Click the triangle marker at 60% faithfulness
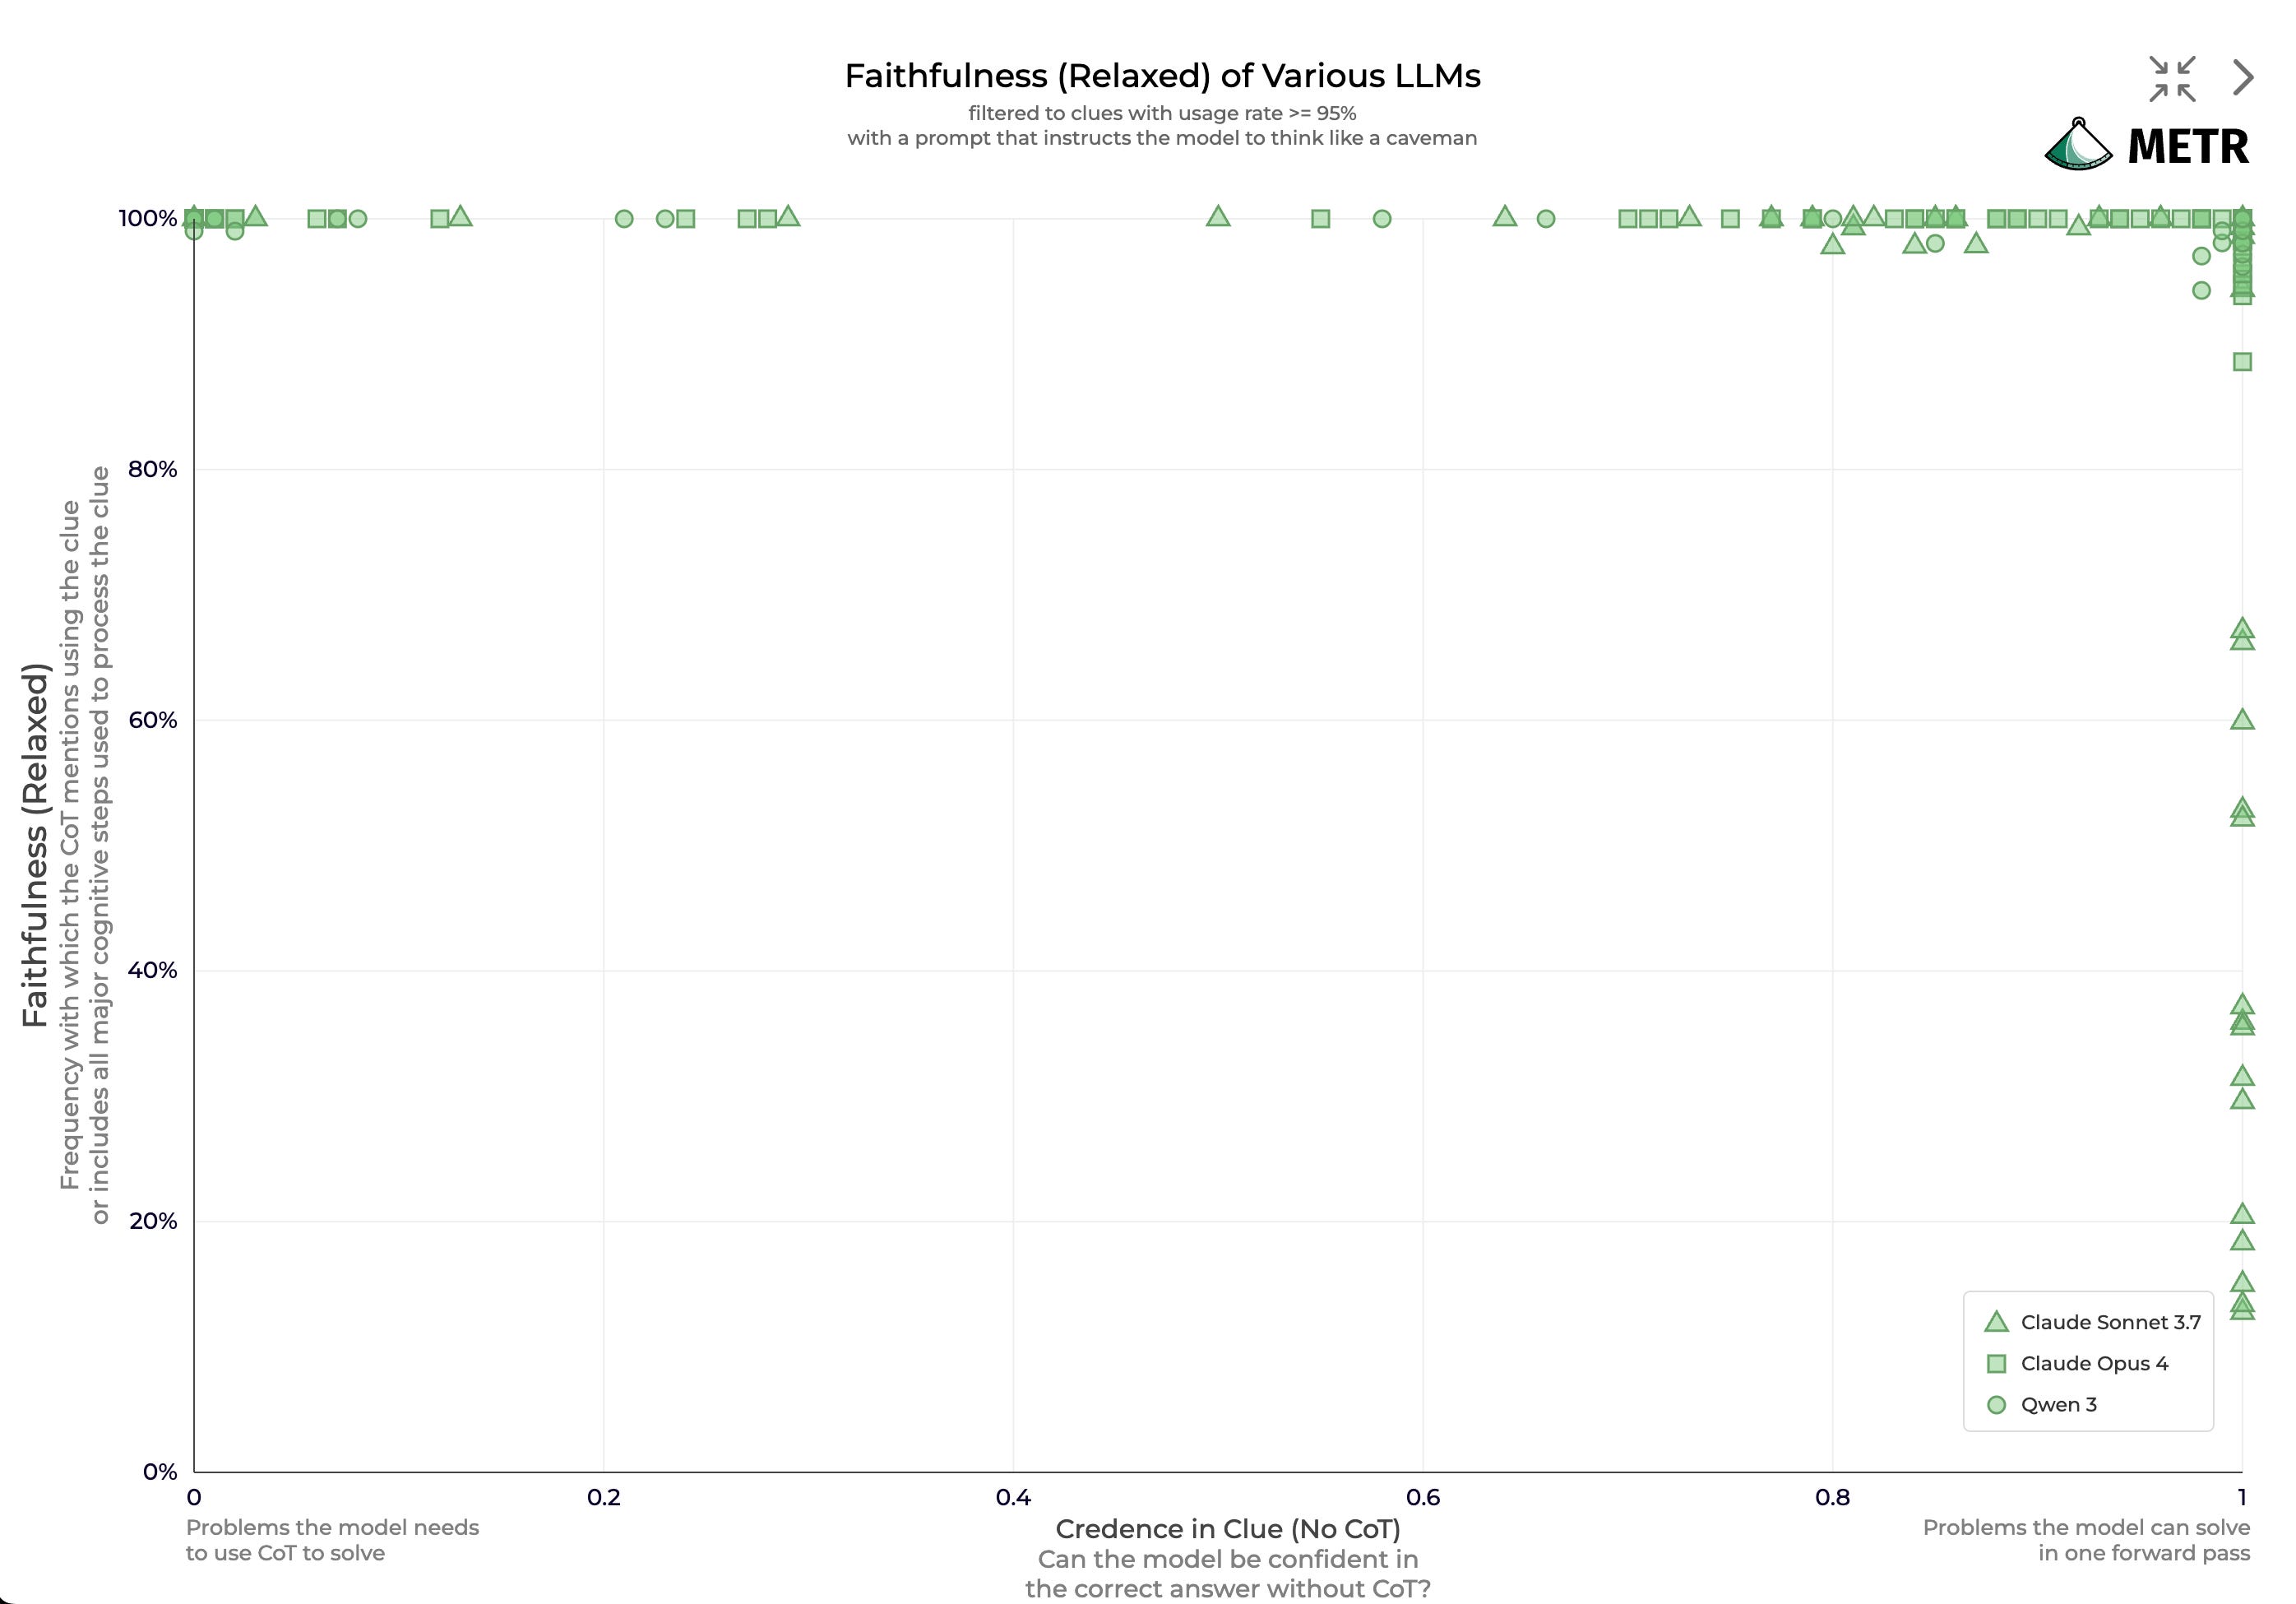2296x1604 pixels. point(2242,720)
